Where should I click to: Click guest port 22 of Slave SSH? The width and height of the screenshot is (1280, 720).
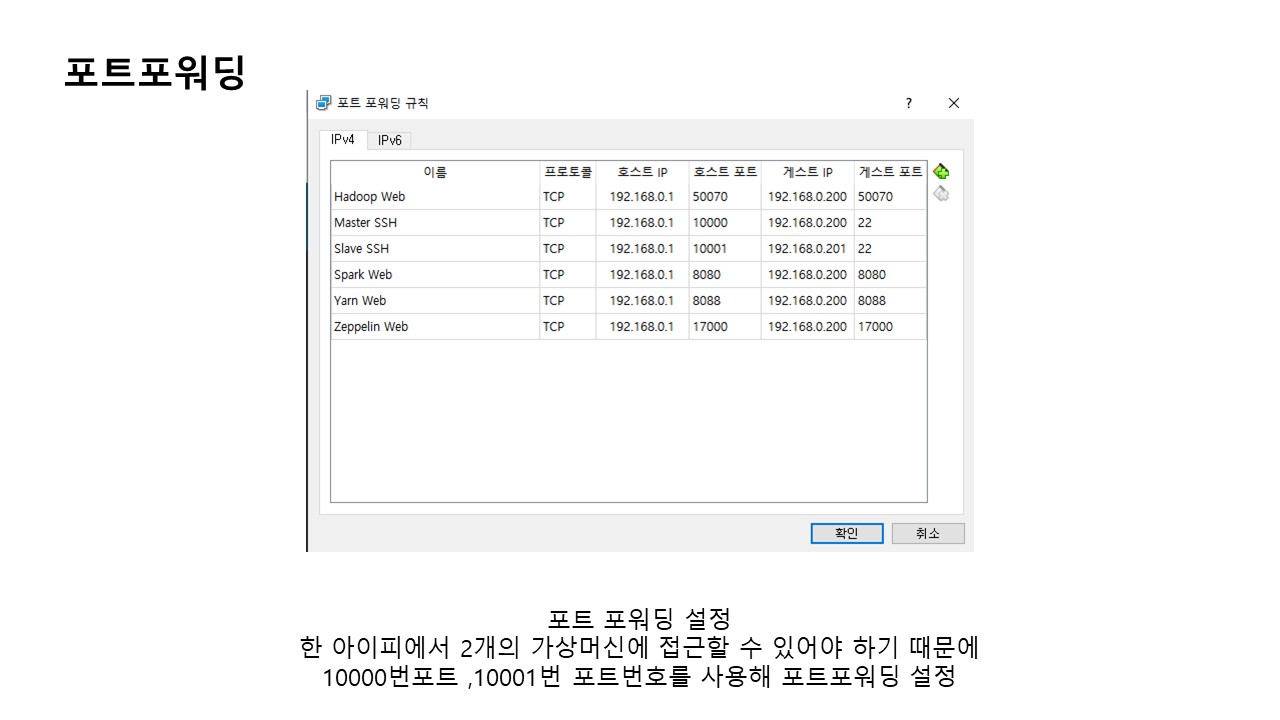pyautogui.click(x=890, y=249)
